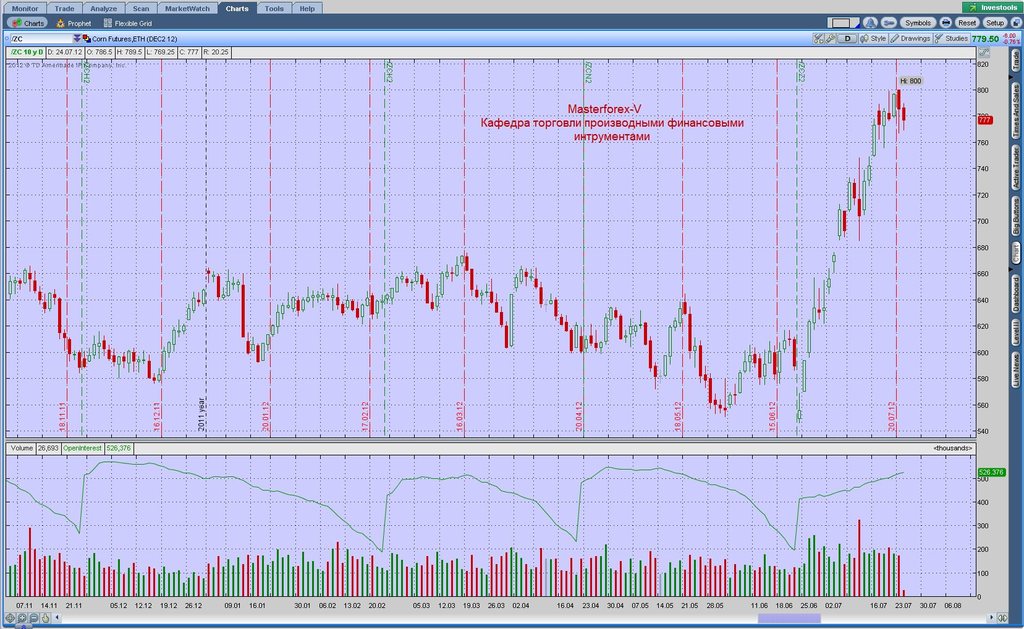
Task: Open the Big Buttons side tab
Action: 1016,216
